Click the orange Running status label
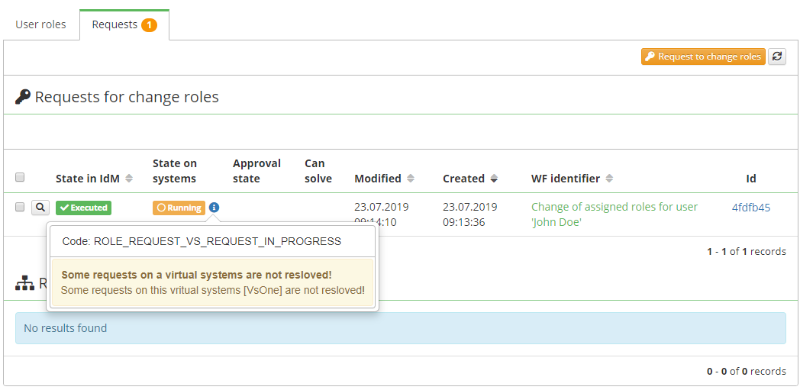800x390 pixels. click(179, 208)
